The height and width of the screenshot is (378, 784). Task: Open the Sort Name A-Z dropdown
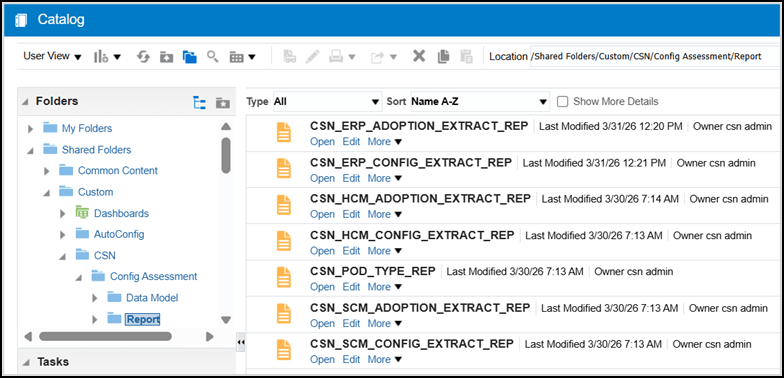480,102
